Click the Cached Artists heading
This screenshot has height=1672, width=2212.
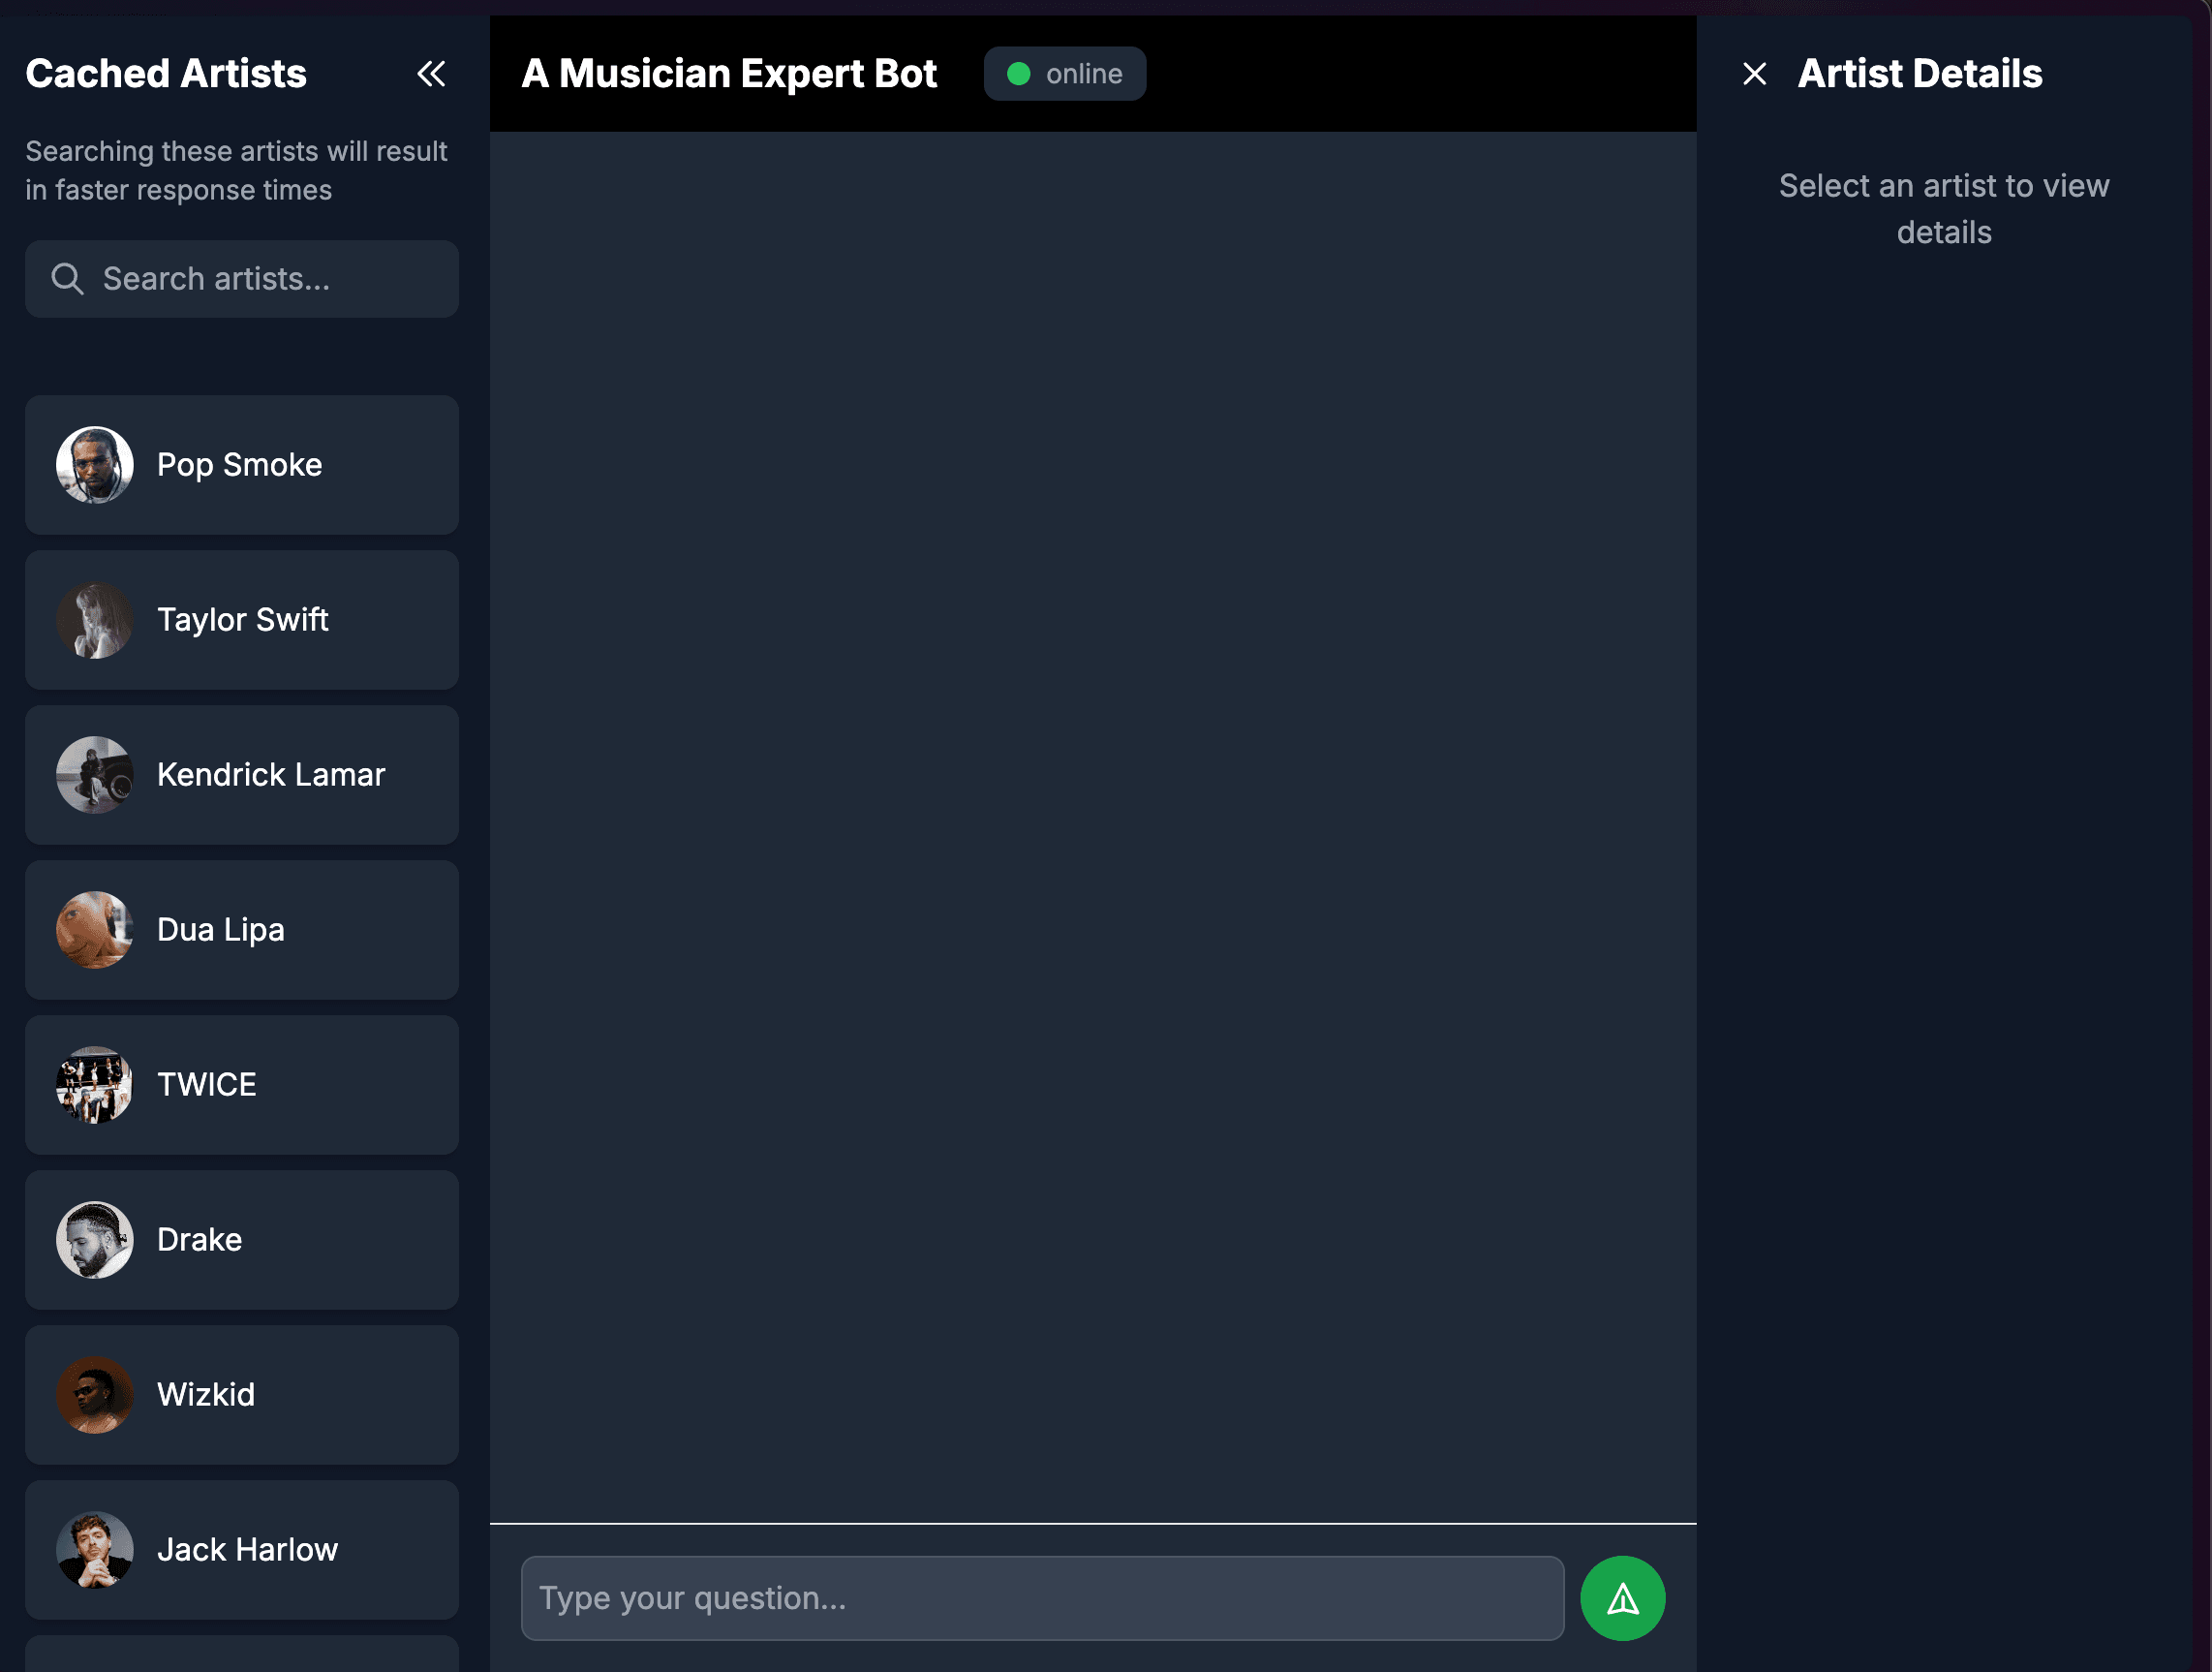pyautogui.click(x=166, y=74)
